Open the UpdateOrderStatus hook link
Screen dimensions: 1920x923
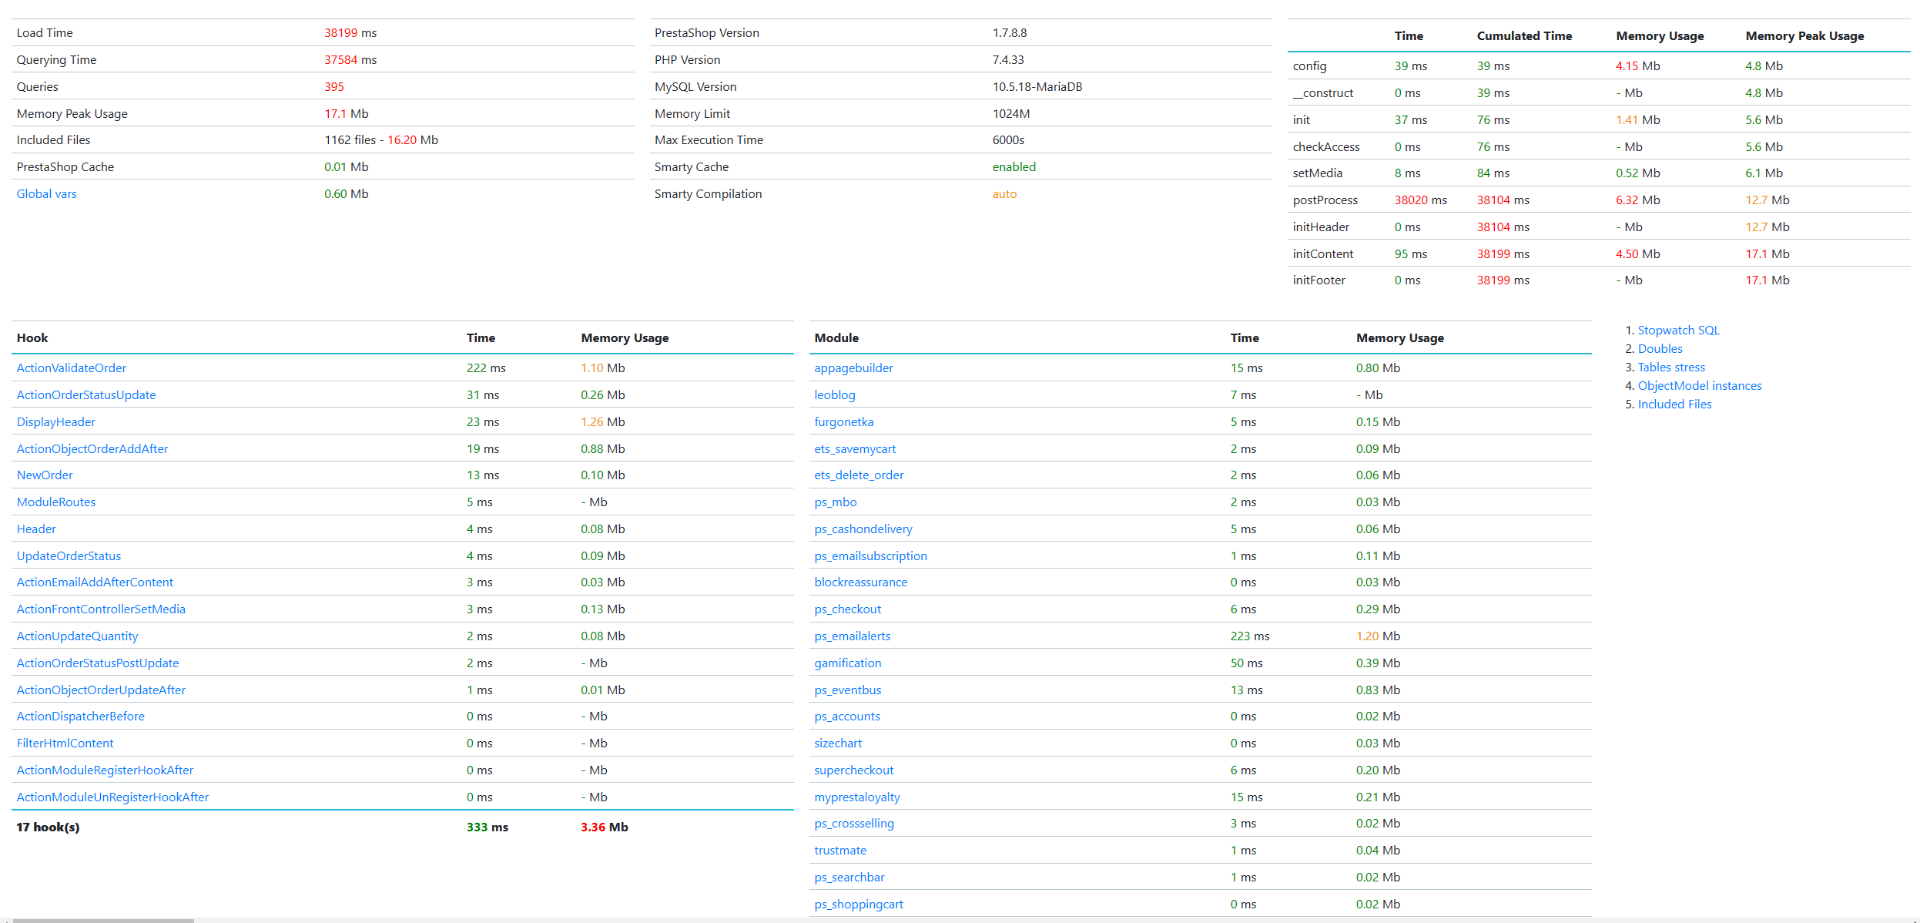coord(69,556)
